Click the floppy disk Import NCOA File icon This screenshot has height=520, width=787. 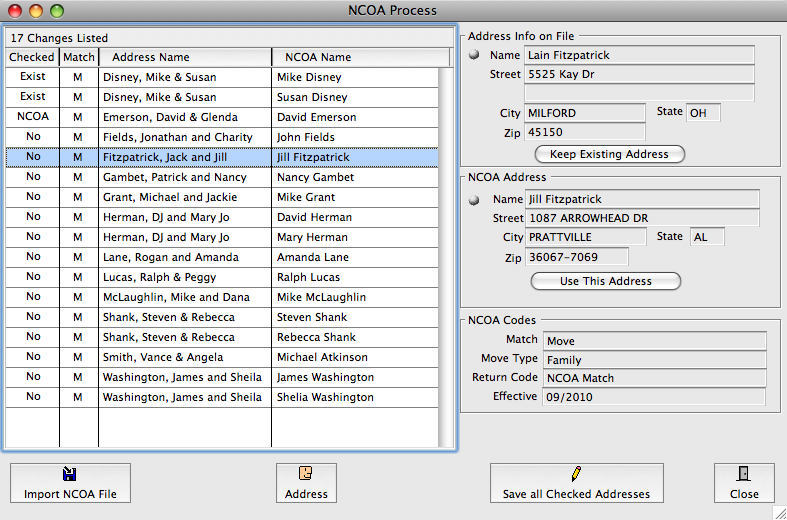70,475
